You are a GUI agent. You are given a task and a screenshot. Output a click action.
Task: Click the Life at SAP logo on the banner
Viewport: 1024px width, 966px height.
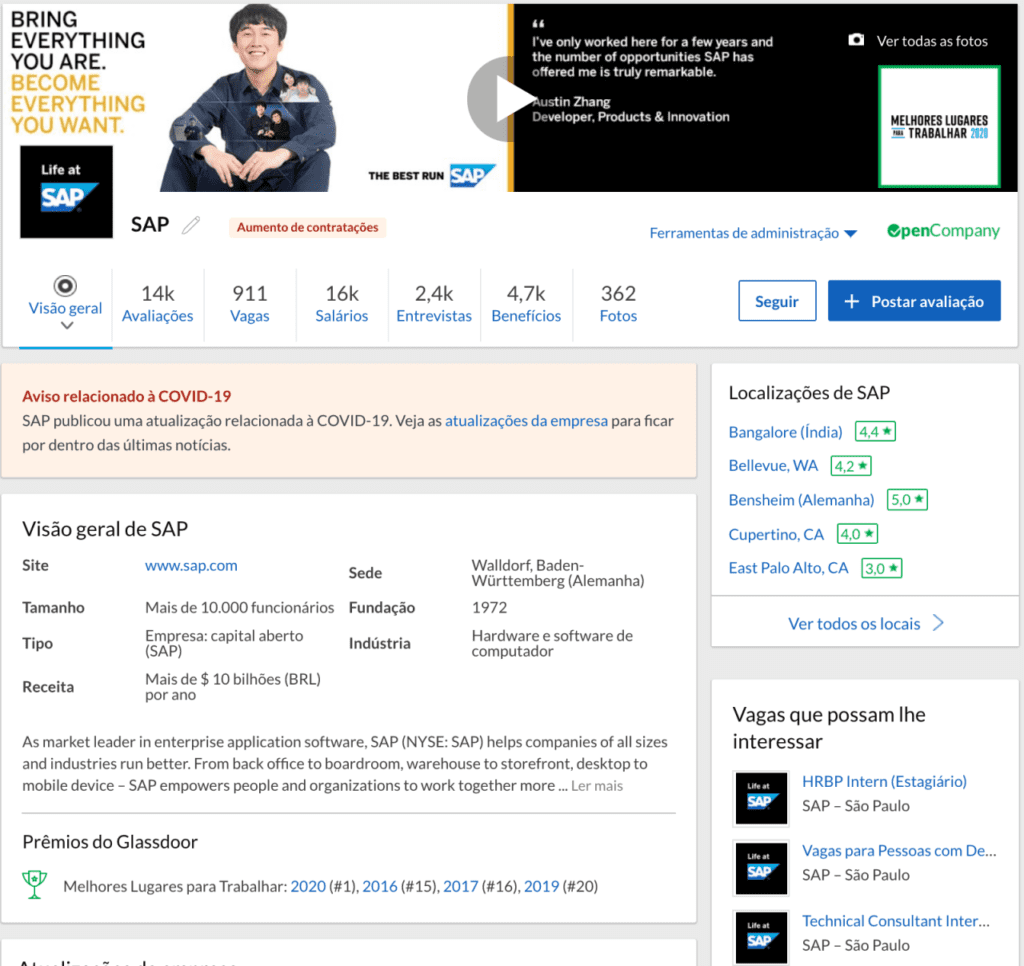[66, 190]
